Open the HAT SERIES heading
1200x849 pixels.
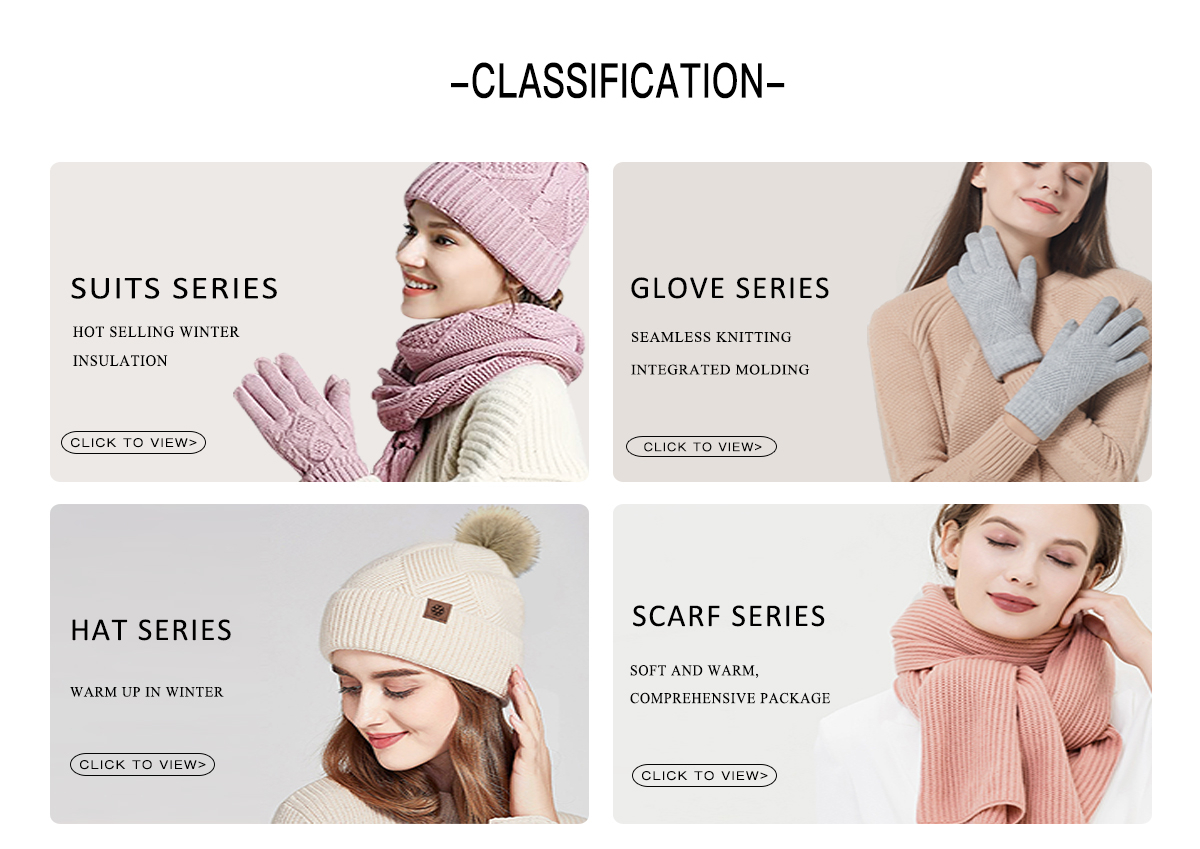pyautogui.click(x=151, y=630)
